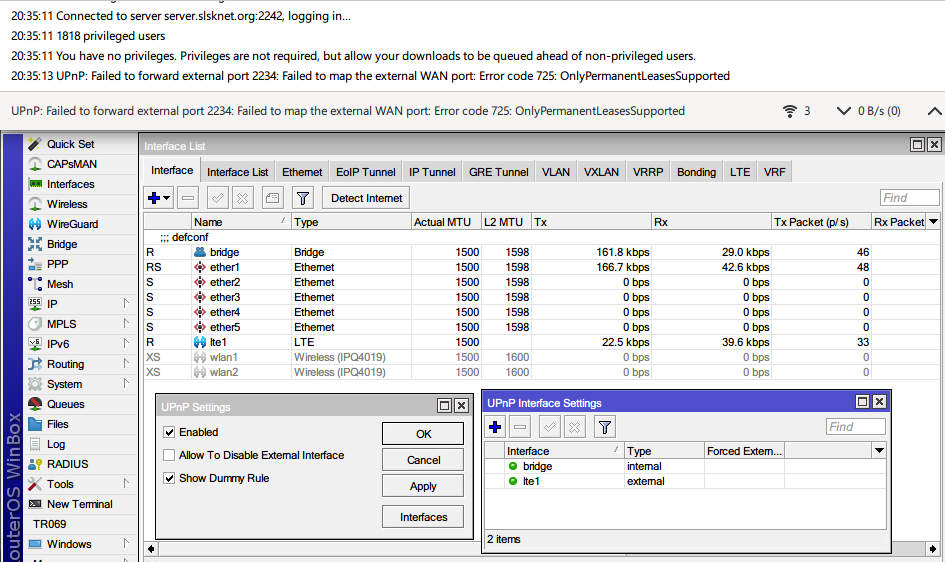Click add (plus) in UPnP Interface Settings

[x=495, y=427]
